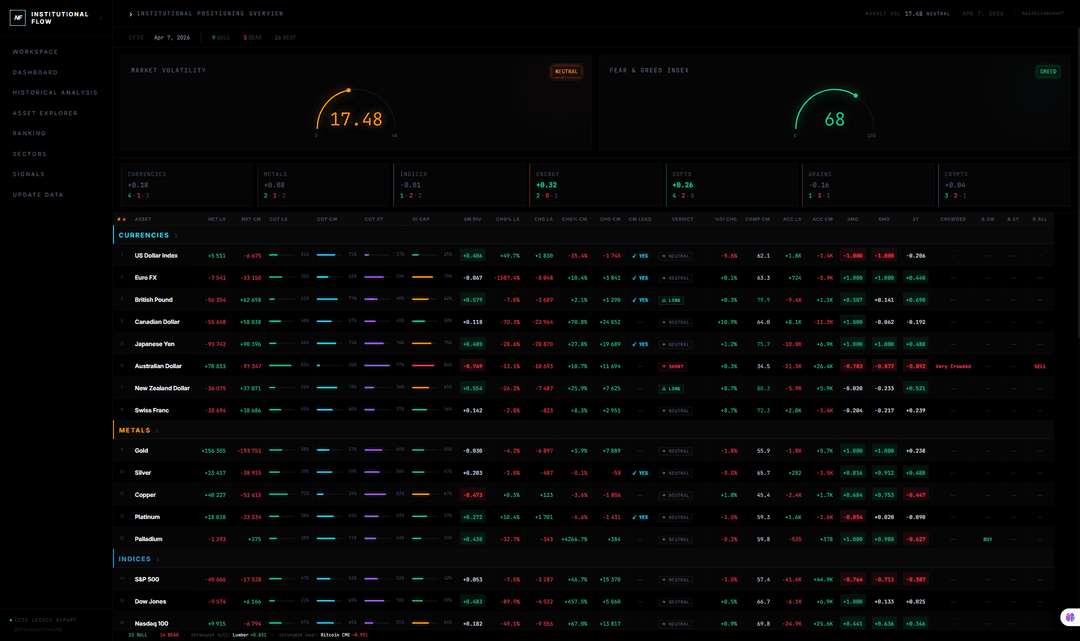Collapse the METALS group header
The image size is (1080, 641).
click(583, 430)
